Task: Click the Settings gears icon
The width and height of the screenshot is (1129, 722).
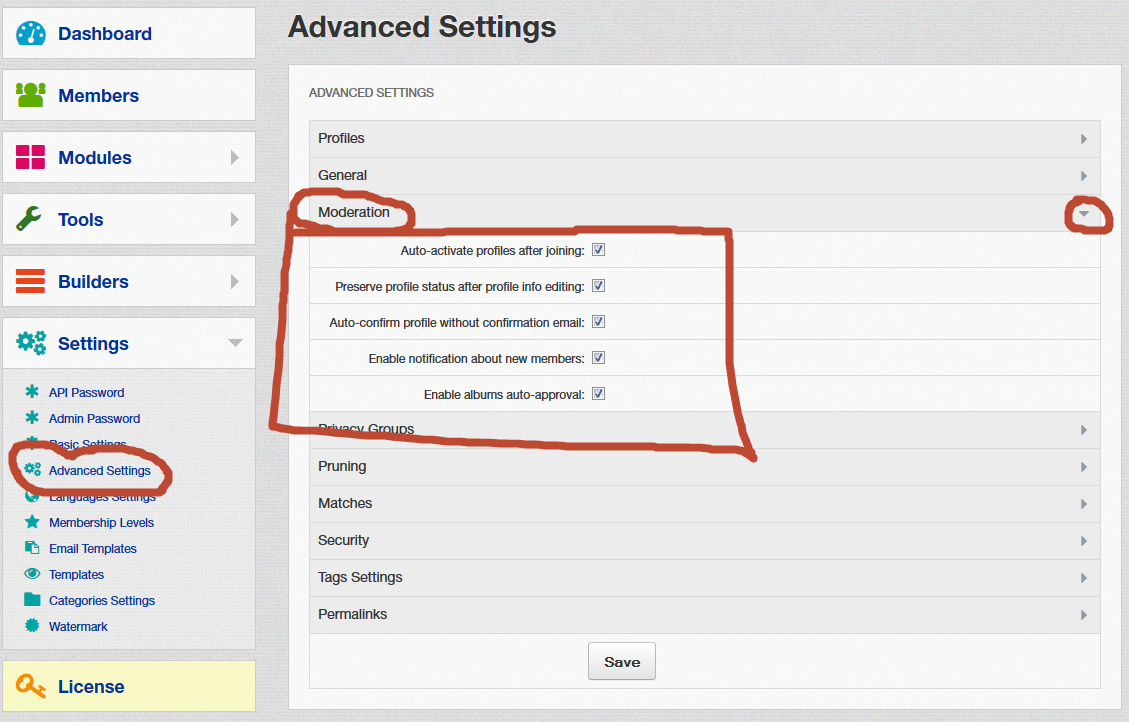Action: (x=31, y=344)
